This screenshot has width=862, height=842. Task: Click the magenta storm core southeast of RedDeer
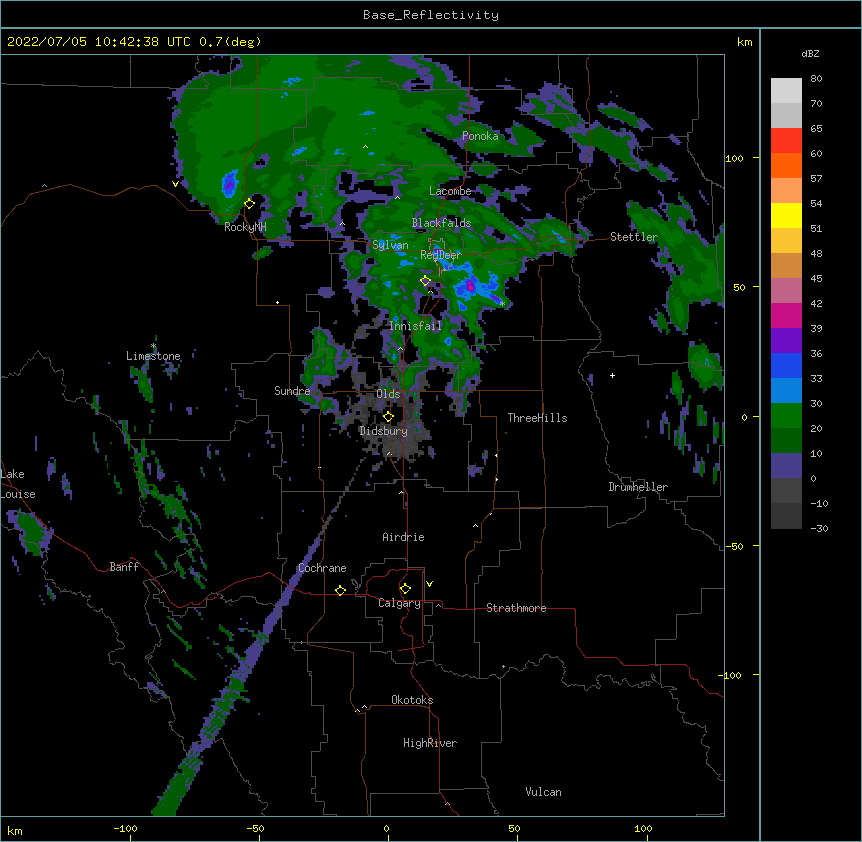(x=471, y=286)
